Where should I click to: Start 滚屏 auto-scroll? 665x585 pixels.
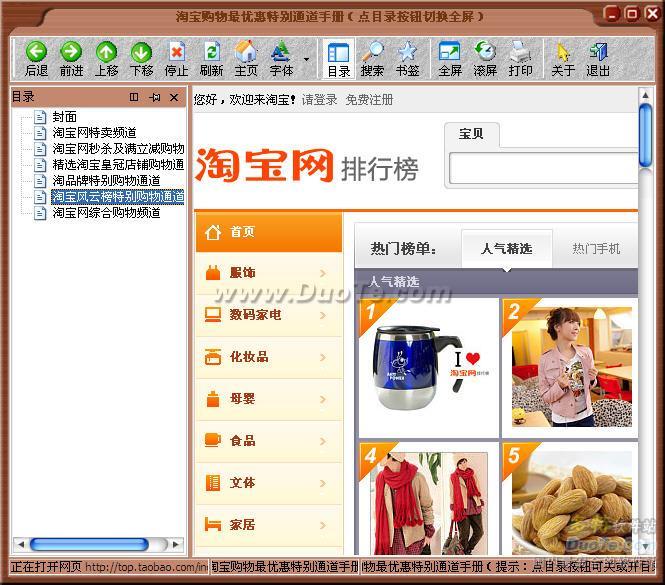[485, 51]
